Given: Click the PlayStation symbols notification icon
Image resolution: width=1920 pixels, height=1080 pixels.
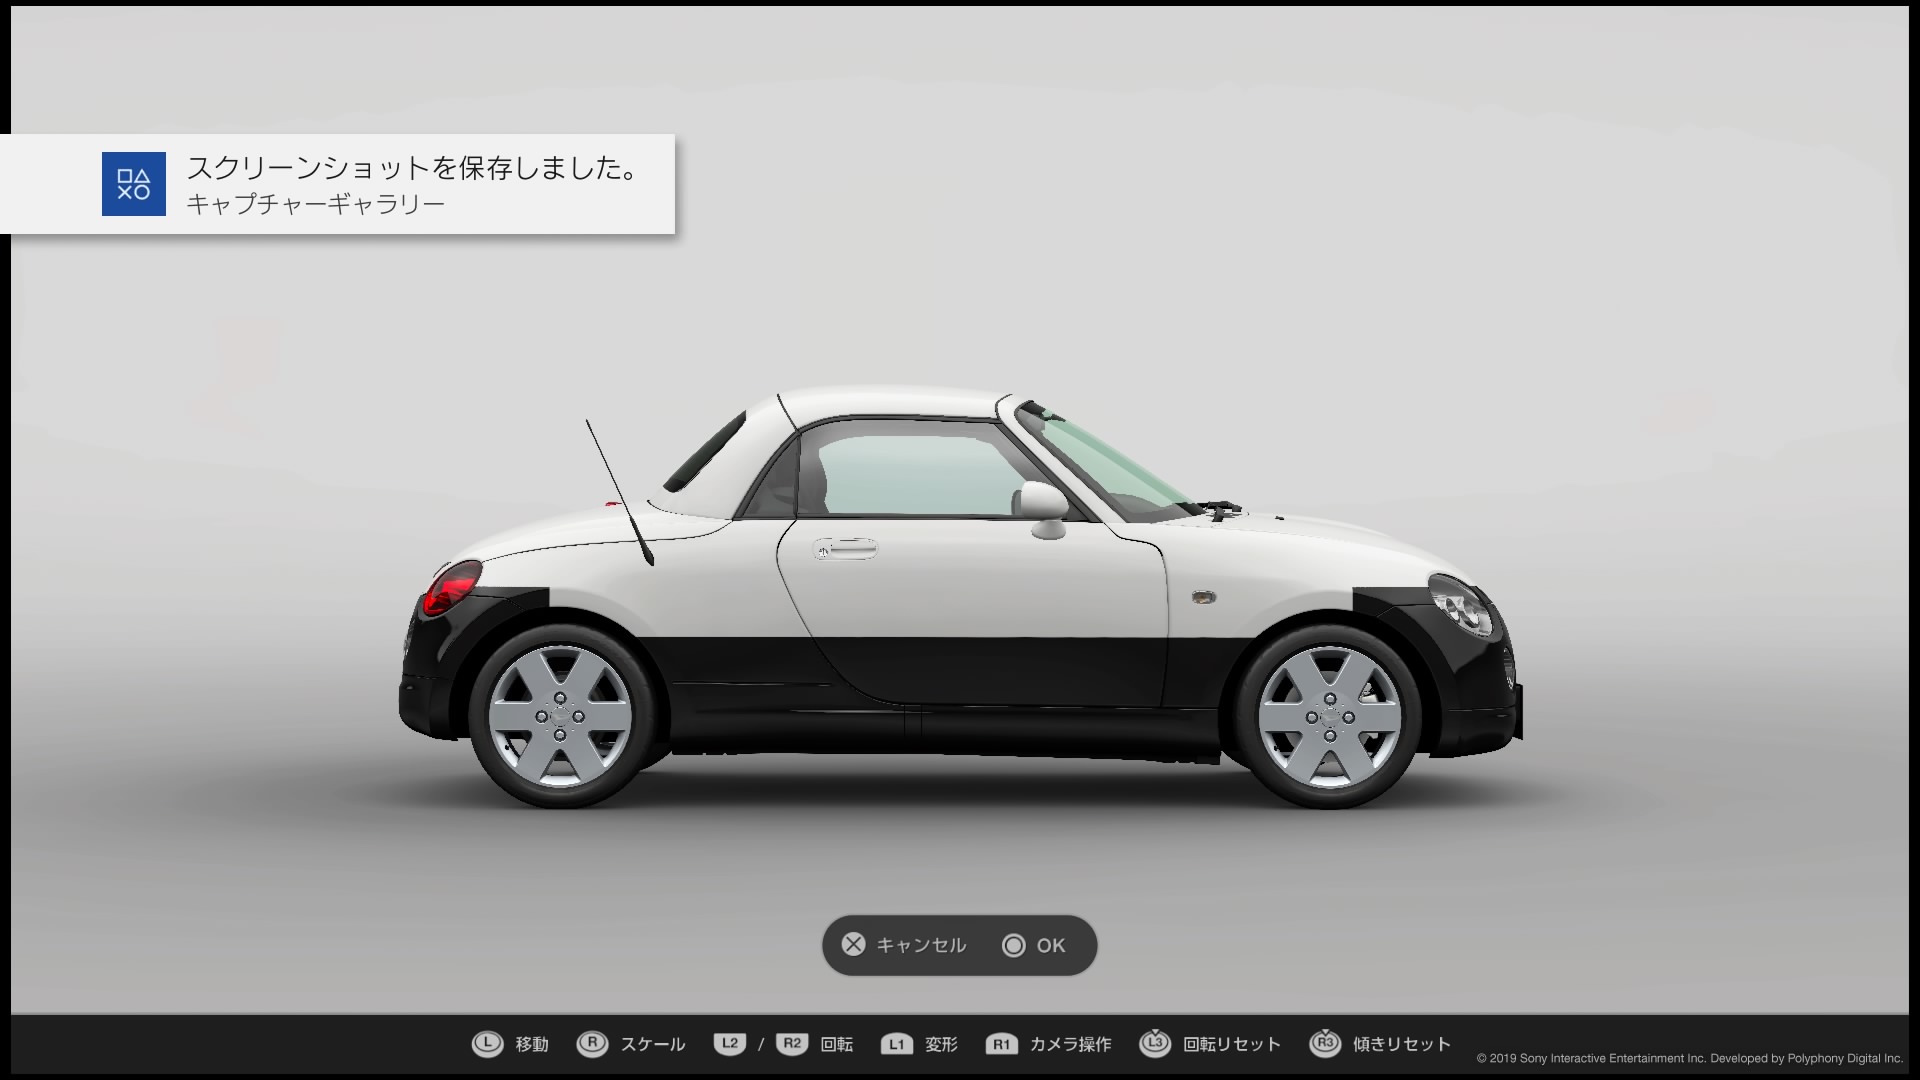Looking at the screenshot, I should pyautogui.click(x=134, y=184).
